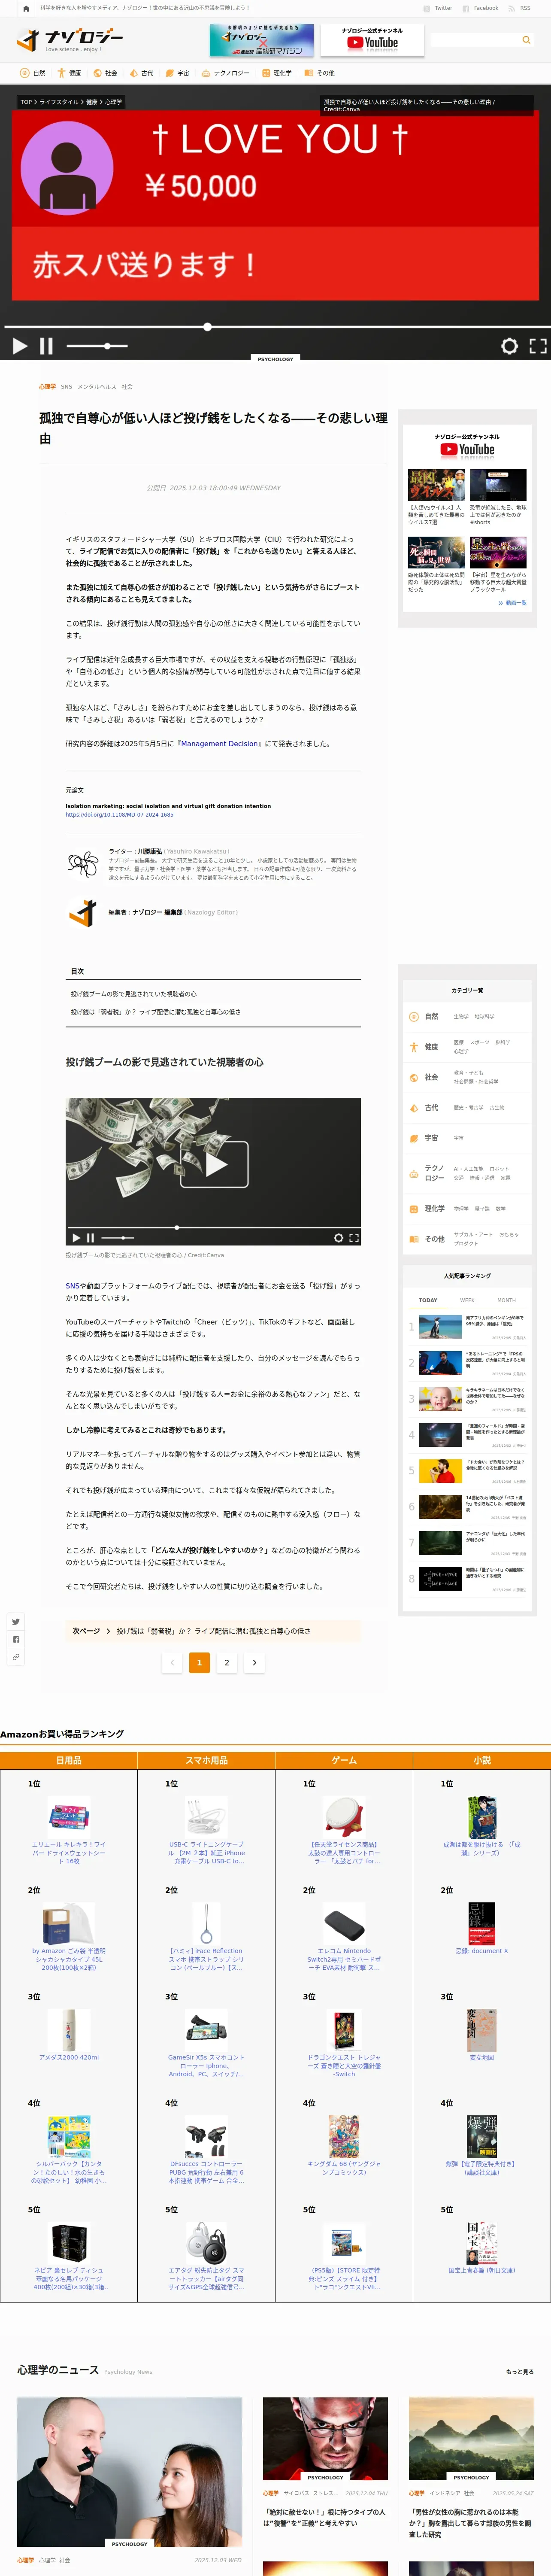Screen dimensions: 551x2576
Task: Open the YouTube channel banner in sidebar
Action: click(467, 446)
